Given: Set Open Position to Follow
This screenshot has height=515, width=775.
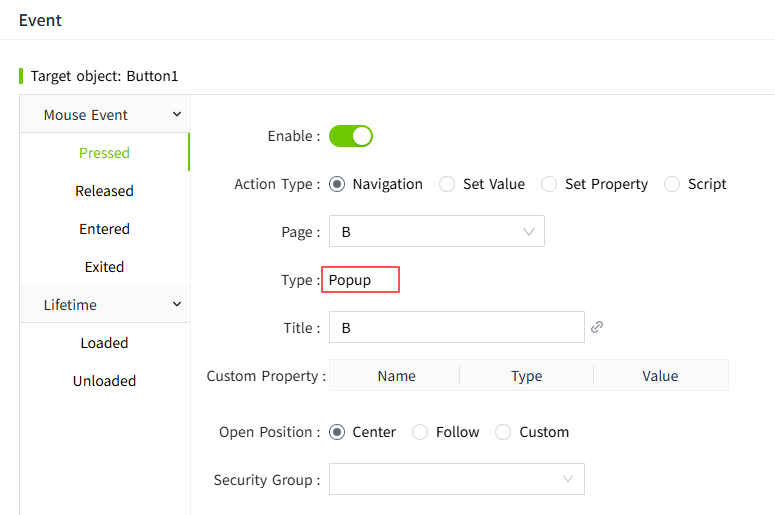Looking at the screenshot, I should (420, 432).
